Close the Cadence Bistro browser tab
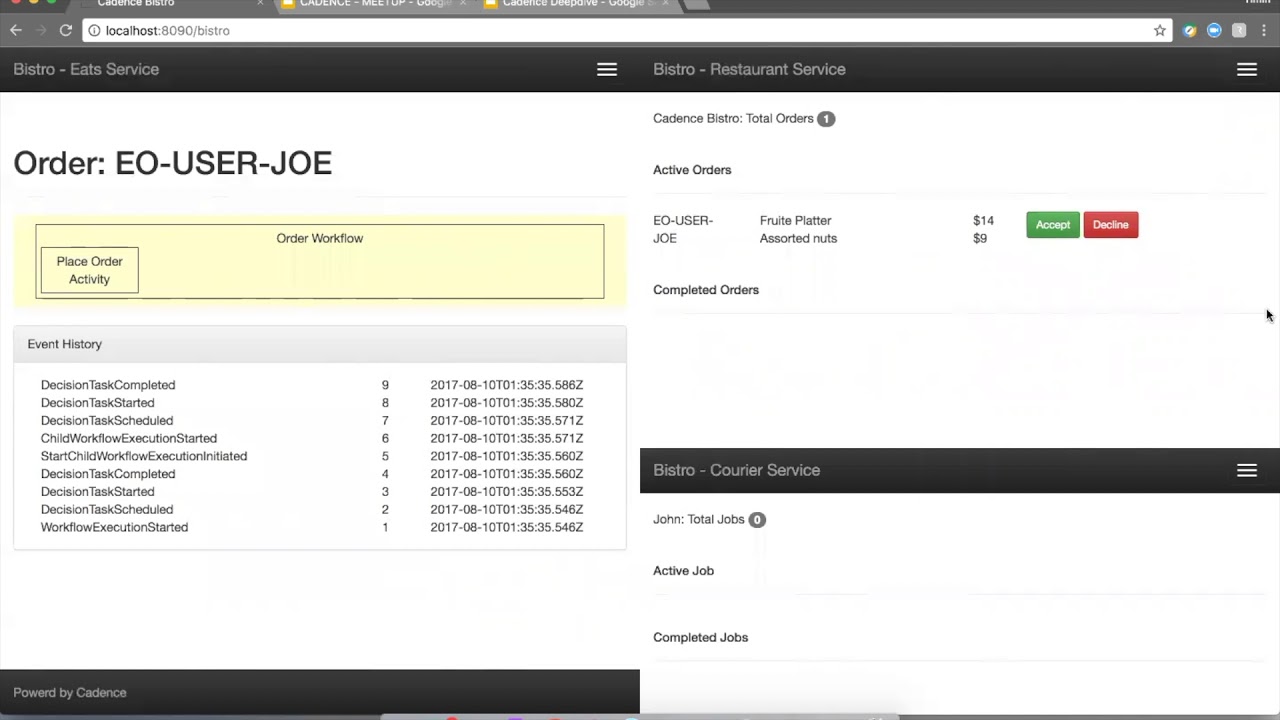Viewport: 1280px width, 720px height. point(261,3)
